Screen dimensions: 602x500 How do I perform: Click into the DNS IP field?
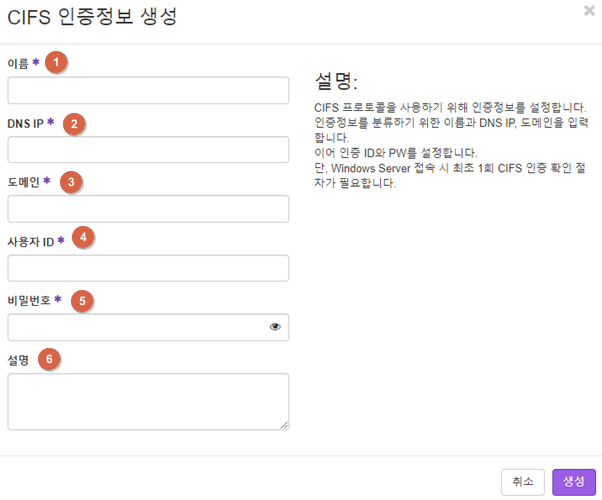coord(148,150)
